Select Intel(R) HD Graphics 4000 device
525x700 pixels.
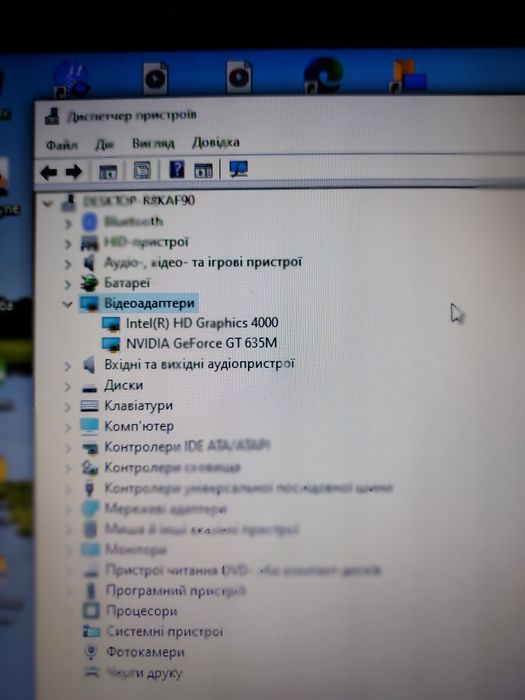click(x=202, y=323)
